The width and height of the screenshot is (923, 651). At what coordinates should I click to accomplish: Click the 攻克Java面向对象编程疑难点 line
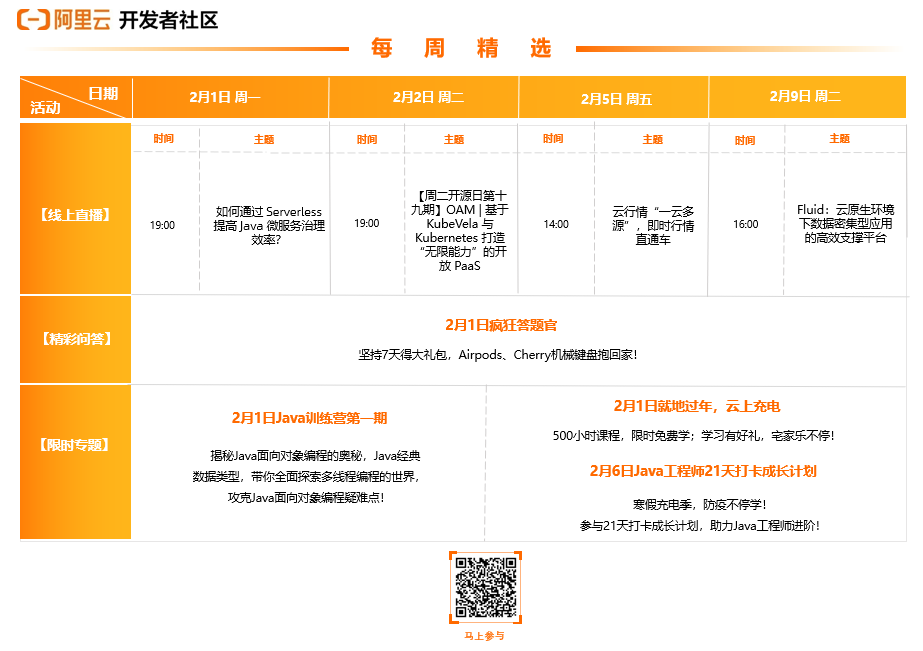[306, 497]
